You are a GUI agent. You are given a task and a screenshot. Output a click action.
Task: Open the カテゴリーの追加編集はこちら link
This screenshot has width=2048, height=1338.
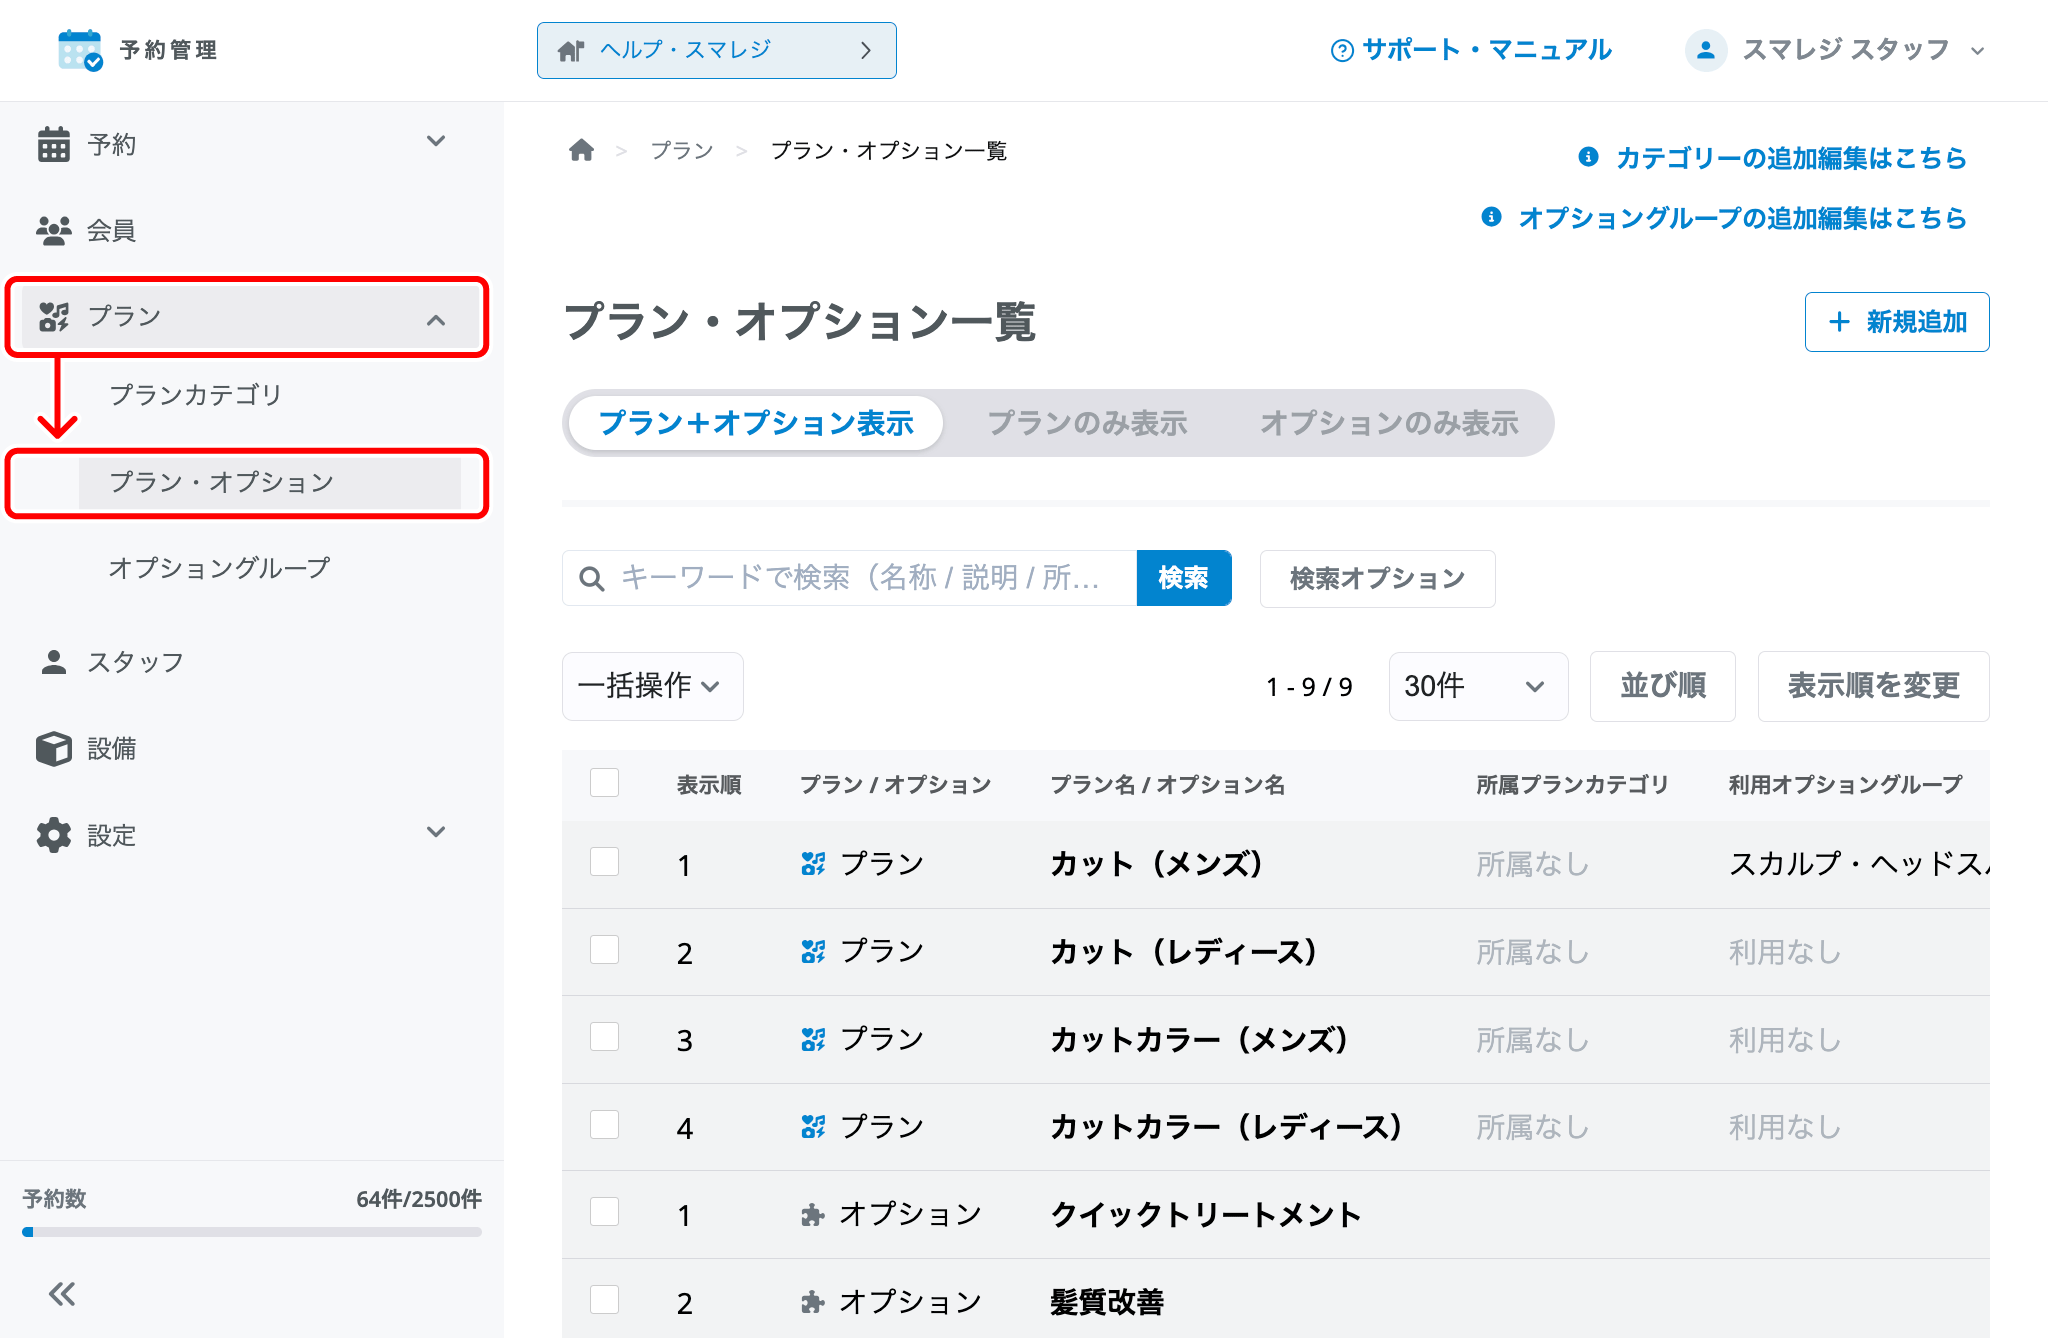pyautogui.click(x=1772, y=158)
